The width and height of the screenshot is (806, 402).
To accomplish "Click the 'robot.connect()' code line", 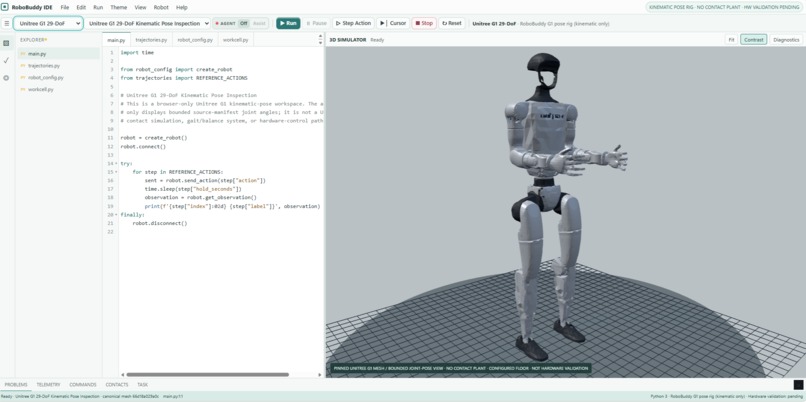I will pyautogui.click(x=143, y=147).
